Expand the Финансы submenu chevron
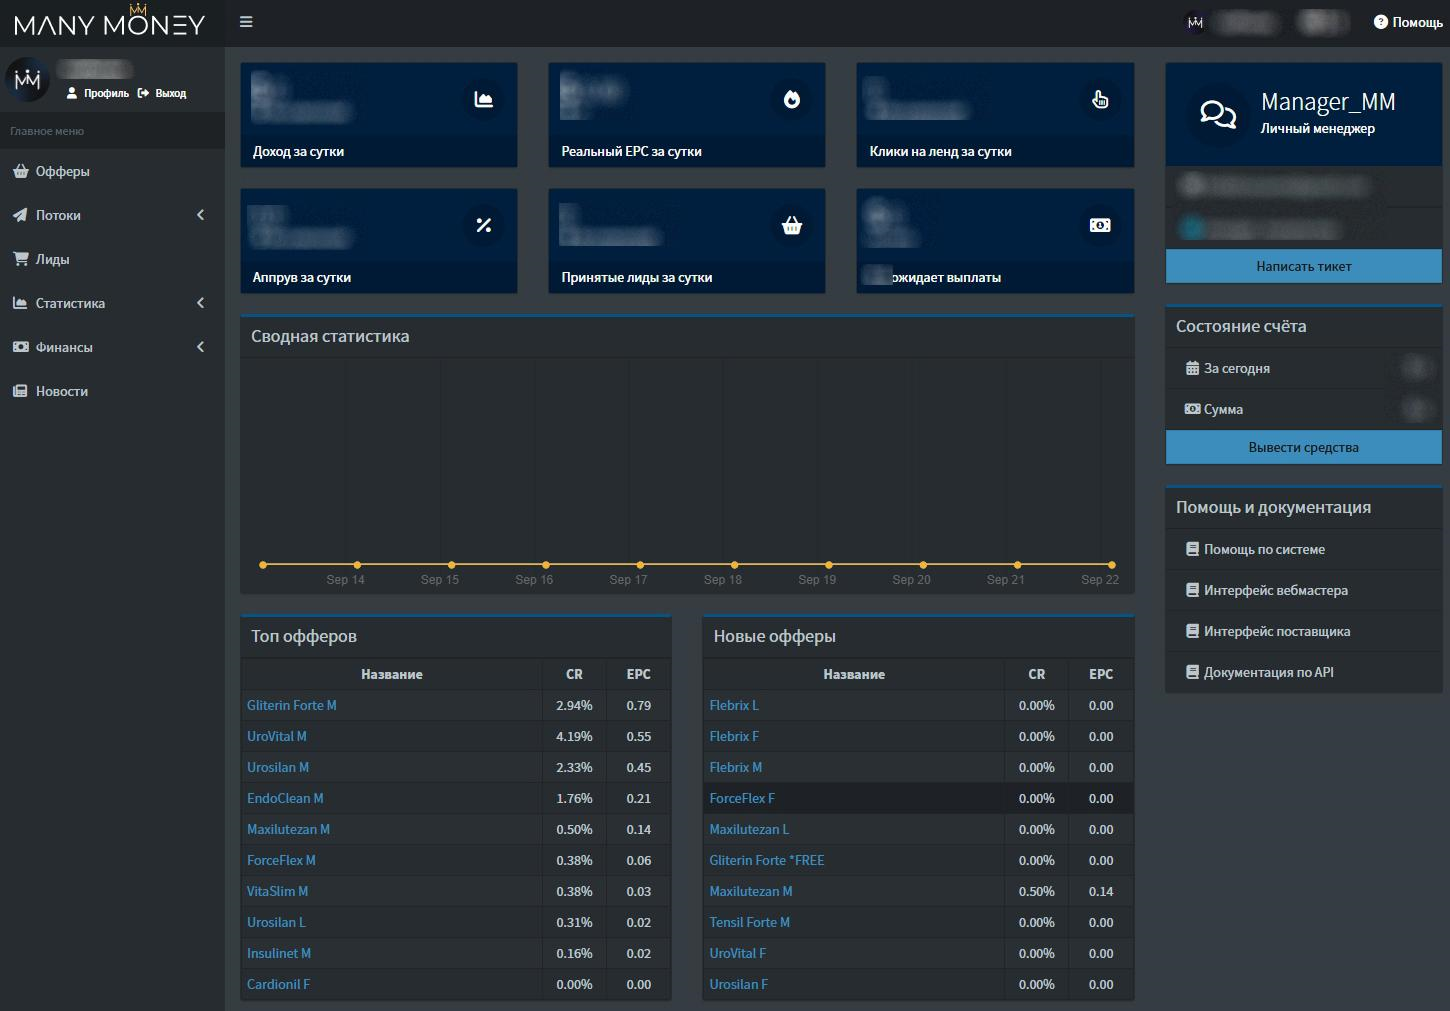The width and height of the screenshot is (1450, 1011). click(x=200, y=347)
